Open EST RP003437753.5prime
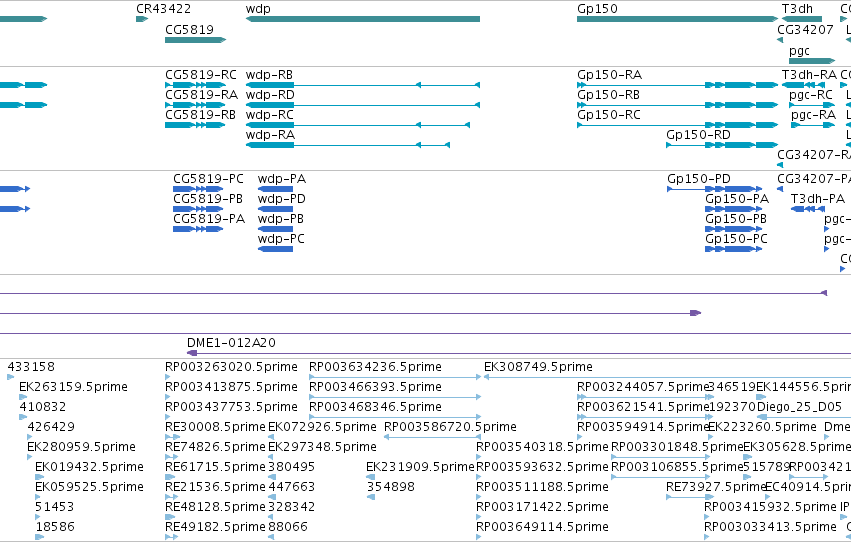Screen dimensions: 851x542 (x=168, y=417)
